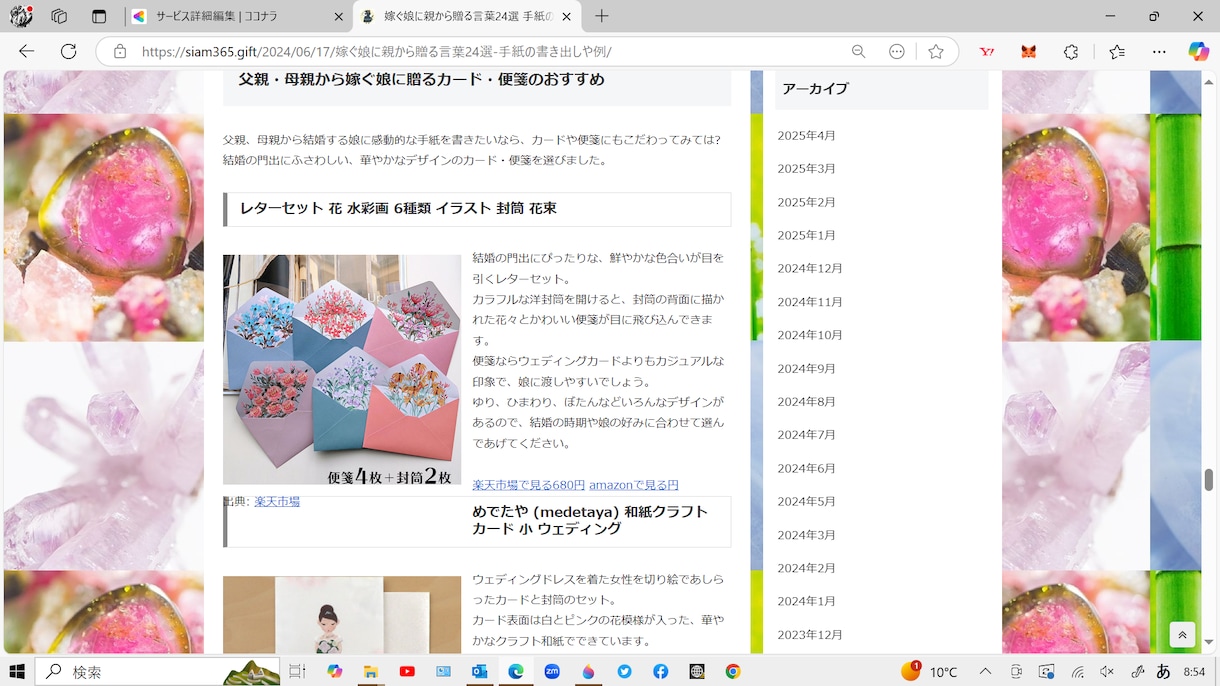The image size is (1220, 686).
Task: Open the 楽天市場で見る680円 link
Action: click(x=528, y=485)
